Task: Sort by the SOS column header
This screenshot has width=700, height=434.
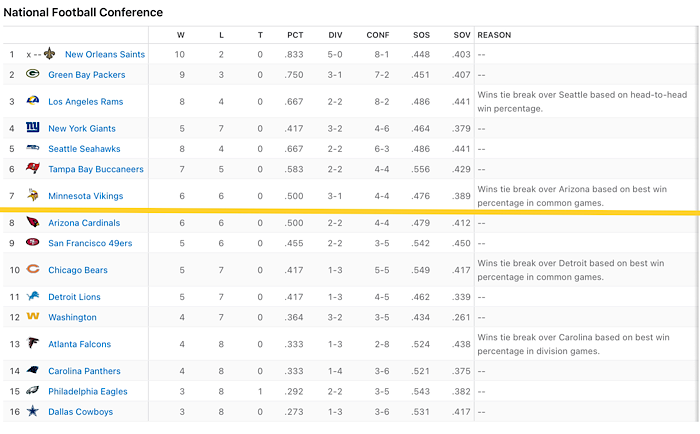Action: pos(421,35)
